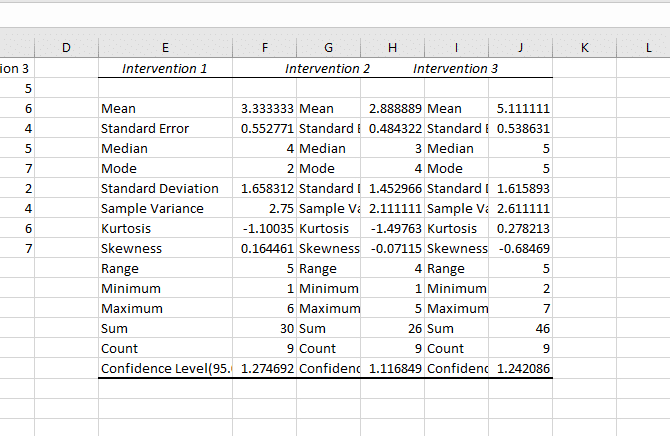This screenshot has height=436, width=670.
Task: Select the Intervention 1 heading cell
Action: 165,69
